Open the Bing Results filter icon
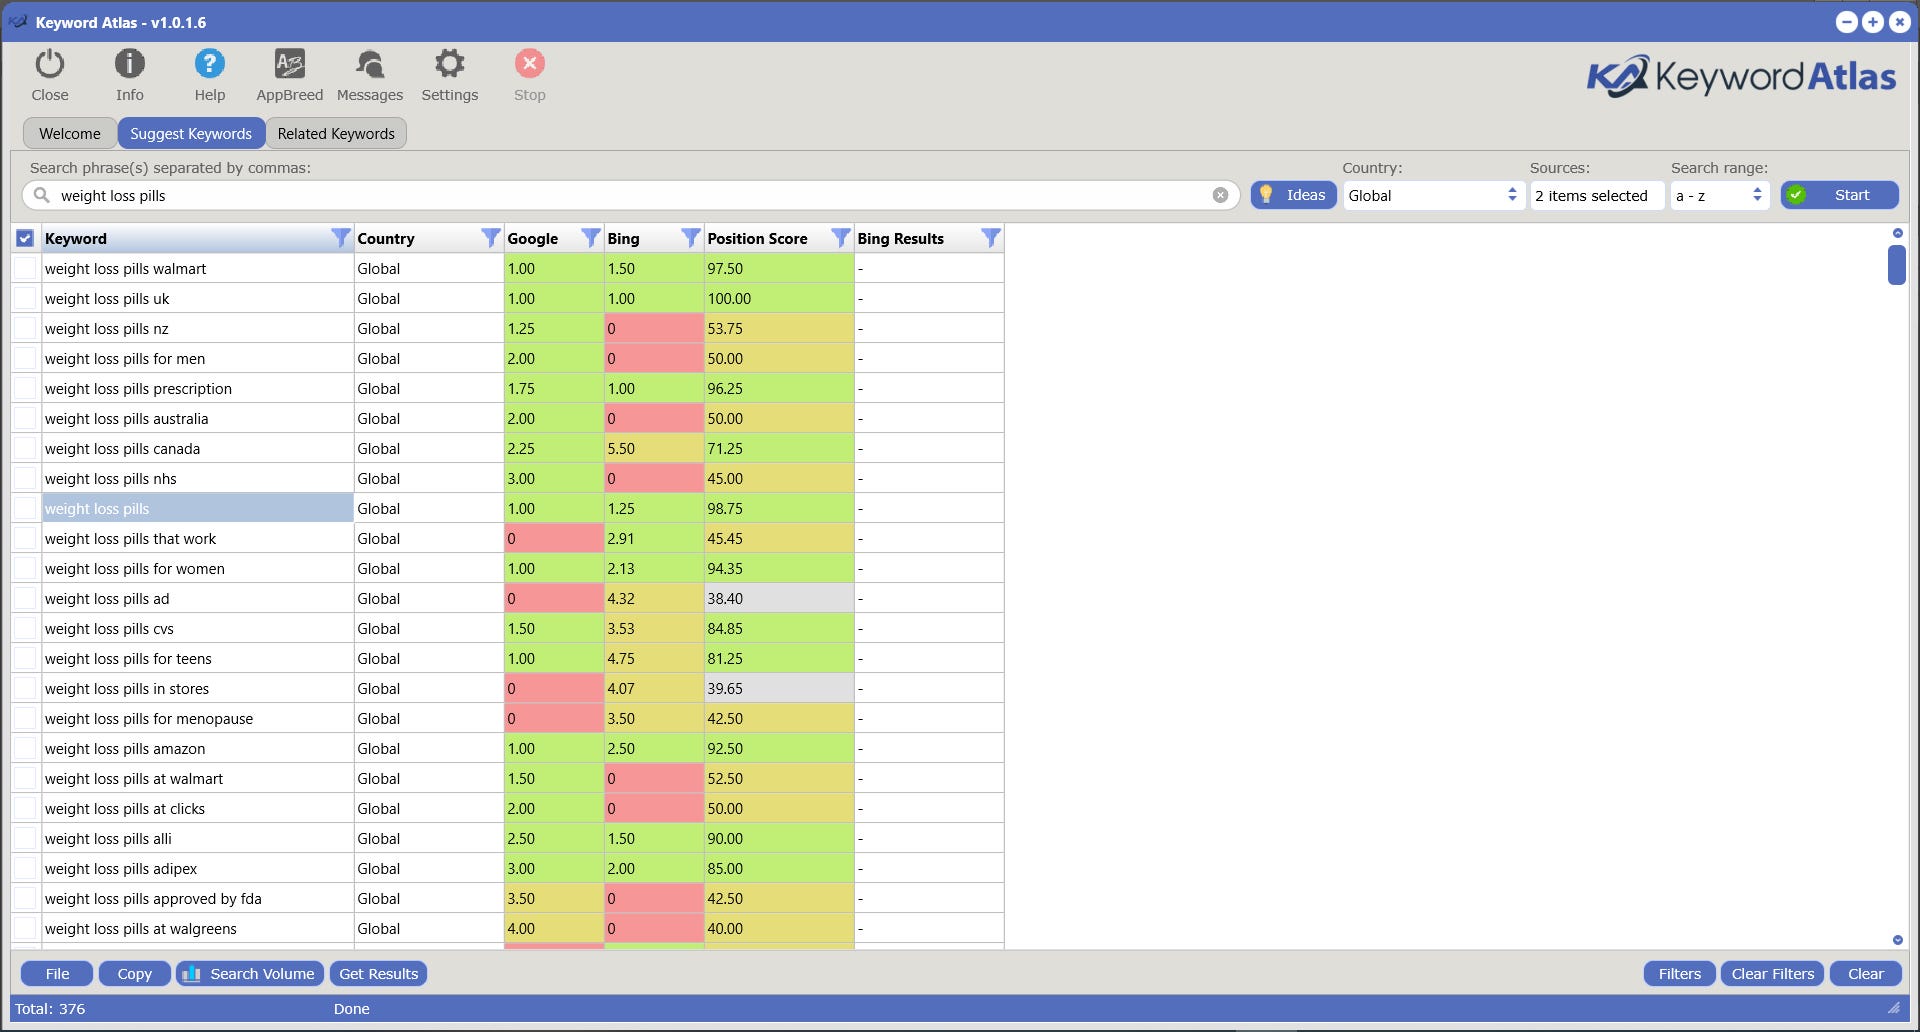 (990, 238)
